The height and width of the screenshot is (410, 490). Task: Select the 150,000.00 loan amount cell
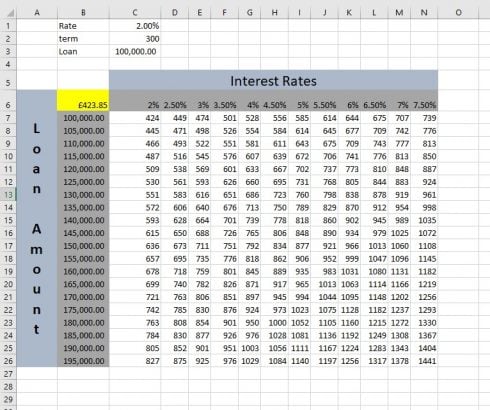click(83, 246)
